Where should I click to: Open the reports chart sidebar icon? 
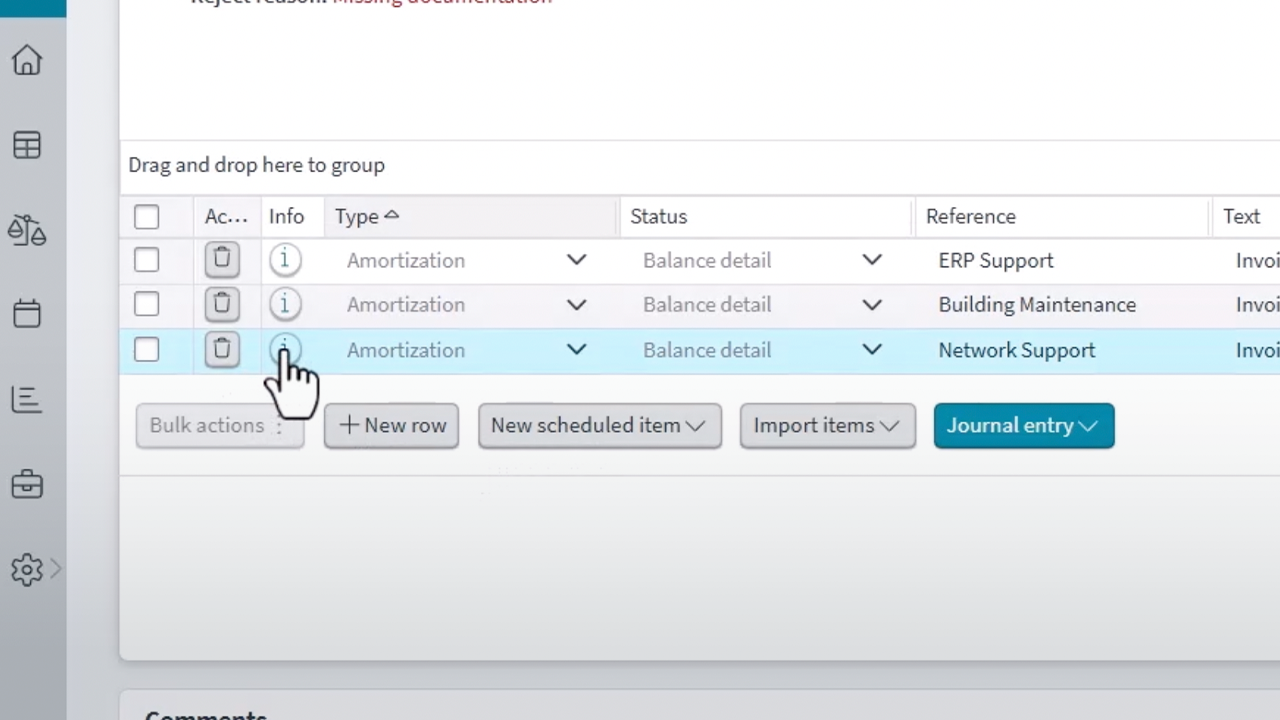pyautogui.click(x=27, y=400)
